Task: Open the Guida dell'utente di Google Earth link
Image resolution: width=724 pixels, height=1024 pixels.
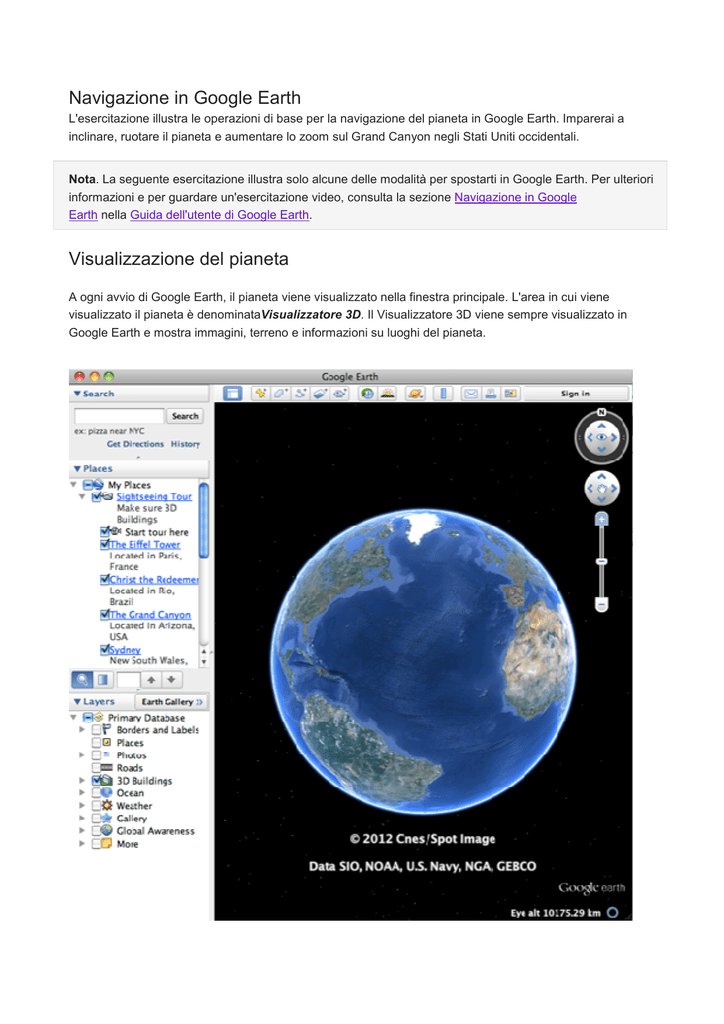Action: tap(219, 215)
